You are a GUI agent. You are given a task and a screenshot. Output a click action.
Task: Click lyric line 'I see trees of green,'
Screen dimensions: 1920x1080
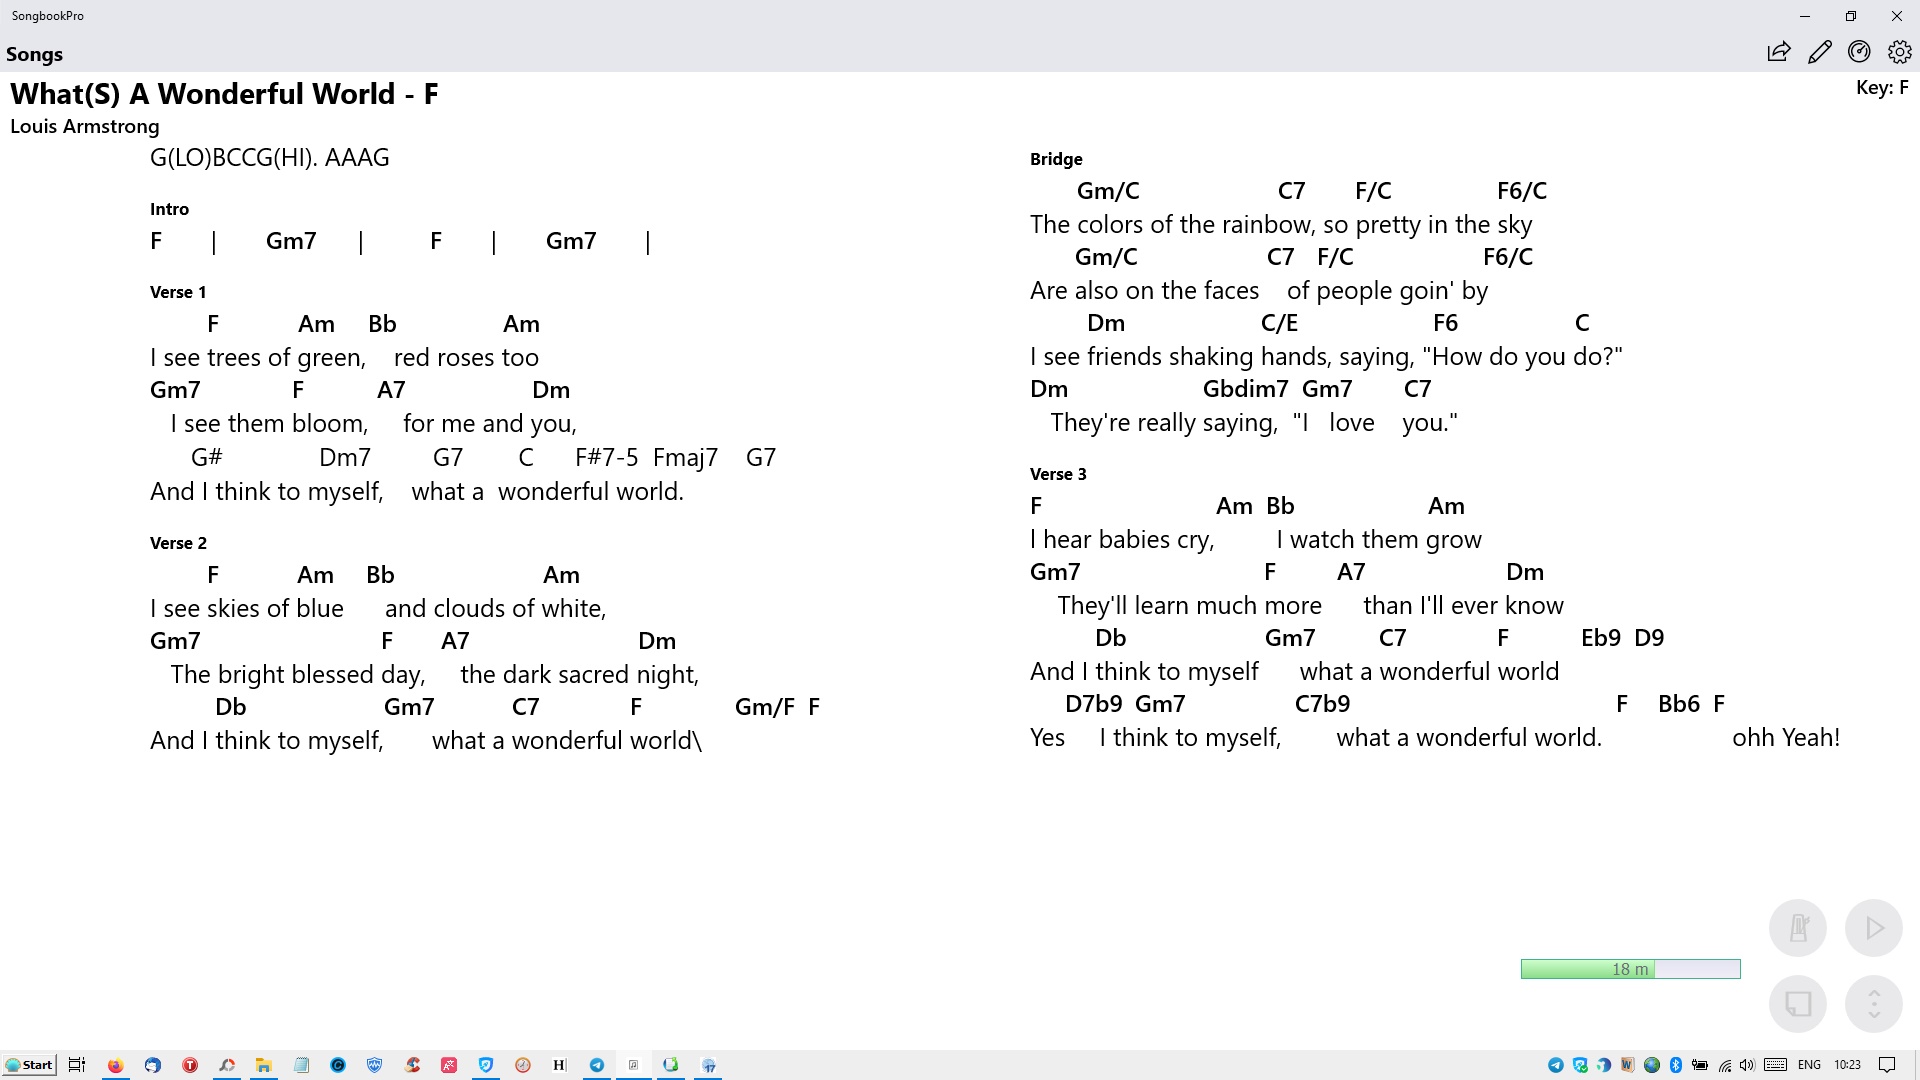pos(258,358)
